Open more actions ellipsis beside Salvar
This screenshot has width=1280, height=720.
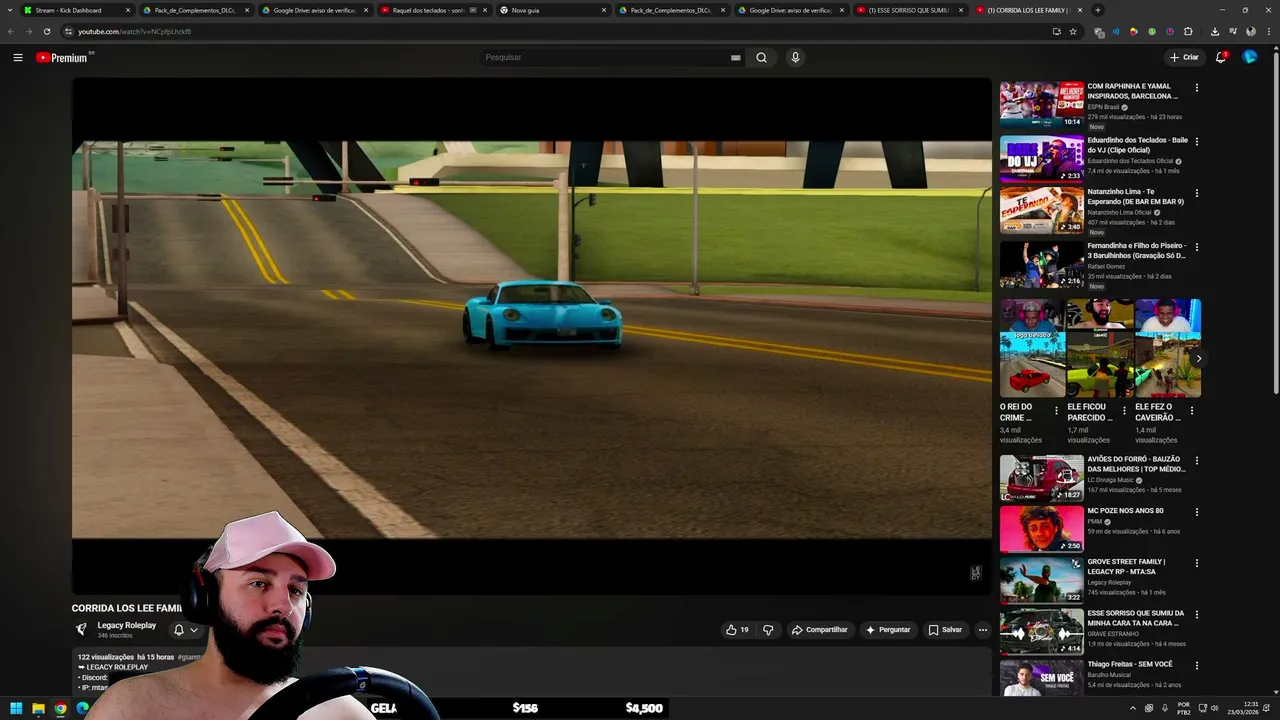[x=983, y=630]
